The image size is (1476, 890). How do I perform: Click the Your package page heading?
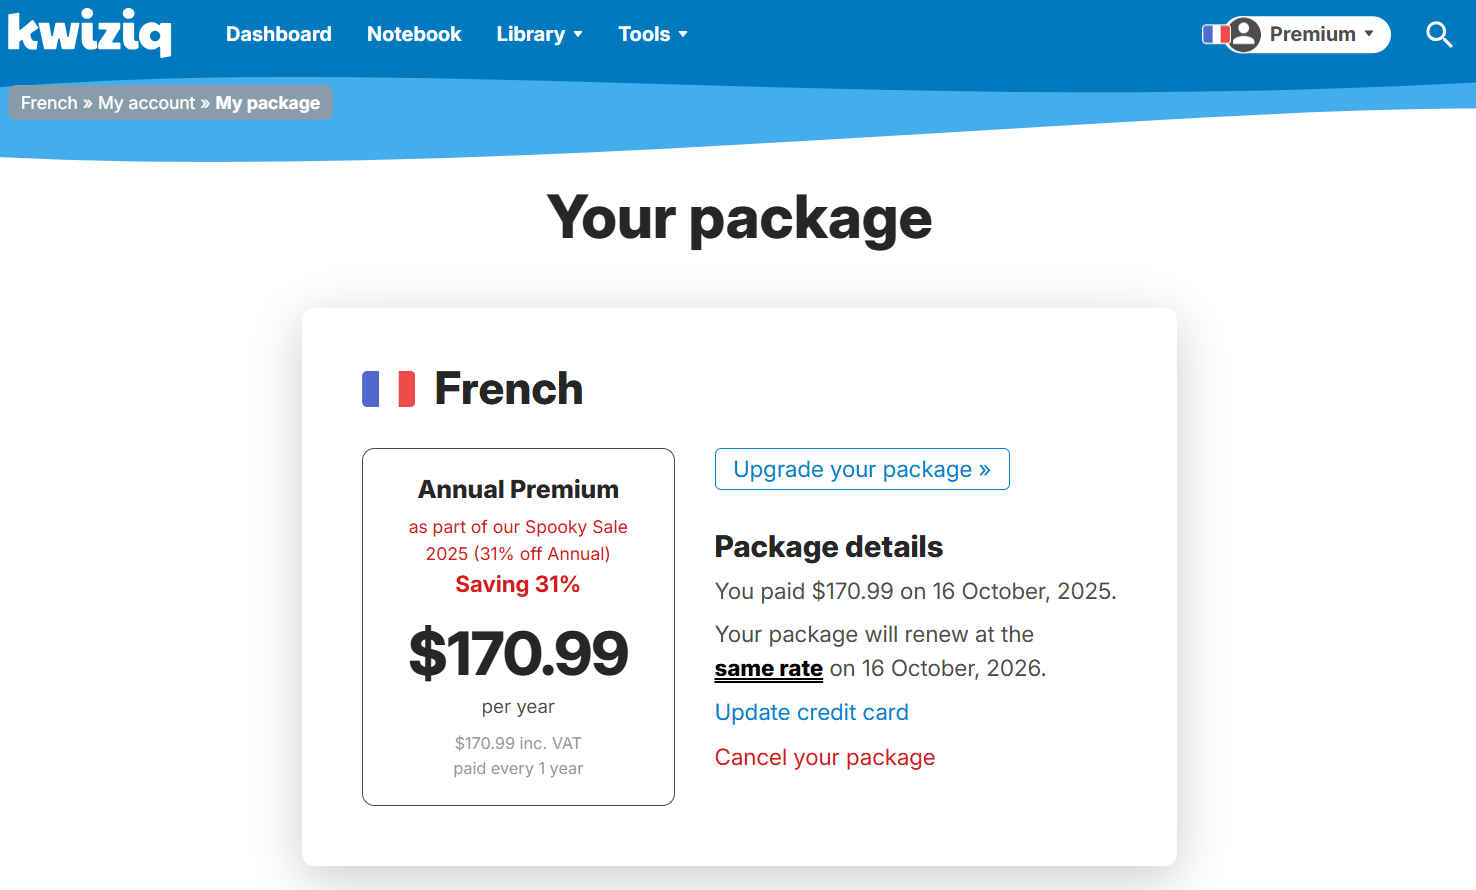coord(738,219)
